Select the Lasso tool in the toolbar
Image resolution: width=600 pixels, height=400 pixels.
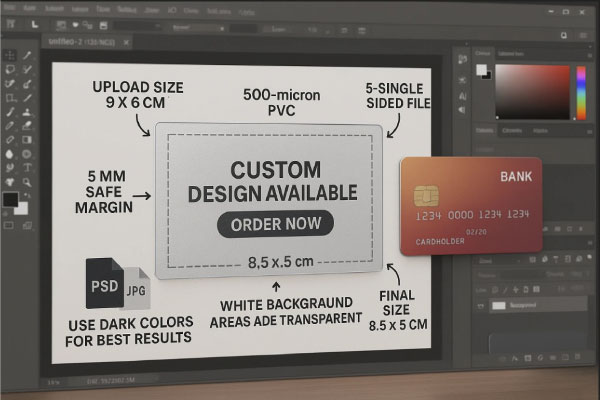click(x=9, y=70)
